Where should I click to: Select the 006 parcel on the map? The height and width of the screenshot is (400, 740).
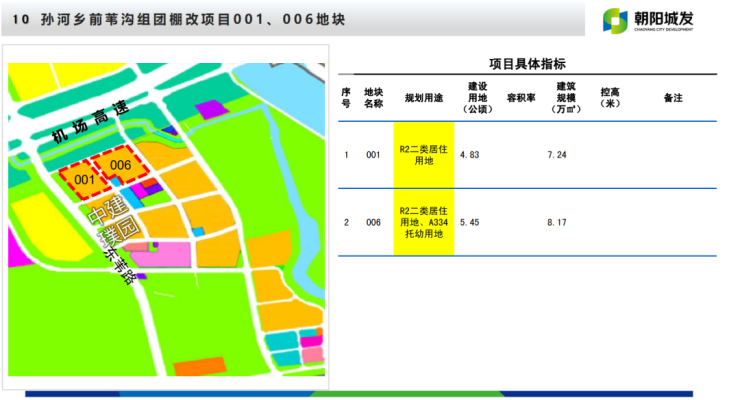click(120, 165)
